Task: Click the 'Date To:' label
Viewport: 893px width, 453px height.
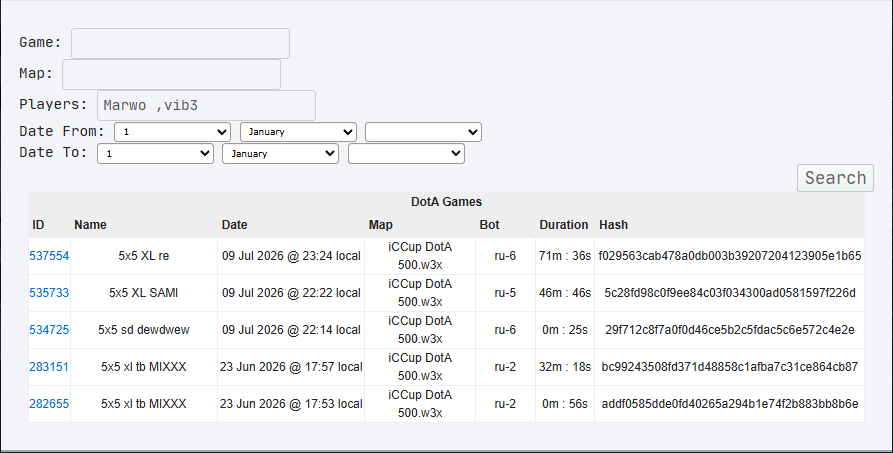Action: 54,153
